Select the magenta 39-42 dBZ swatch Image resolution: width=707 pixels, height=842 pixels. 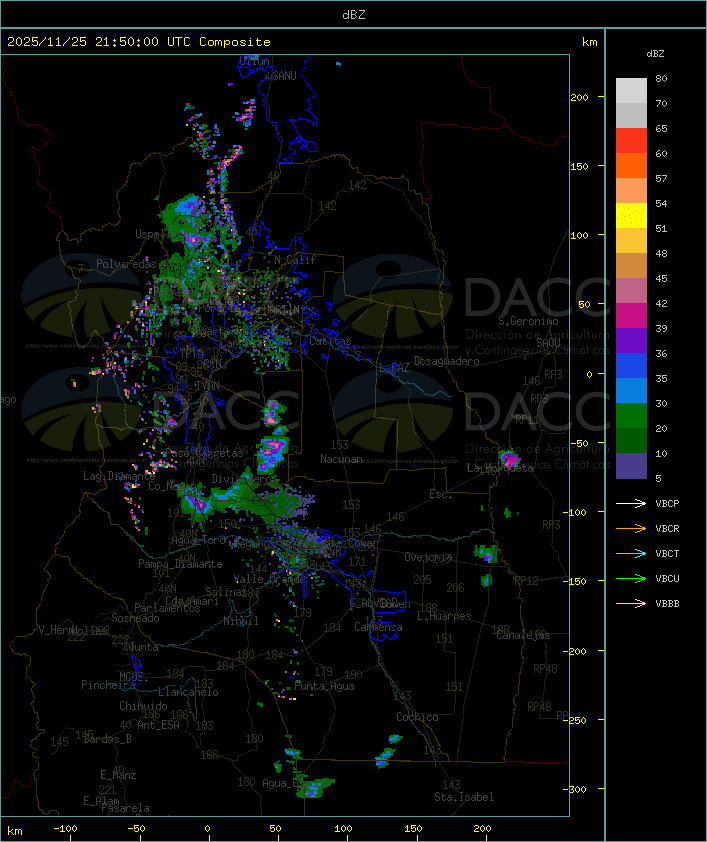[631, 316]
